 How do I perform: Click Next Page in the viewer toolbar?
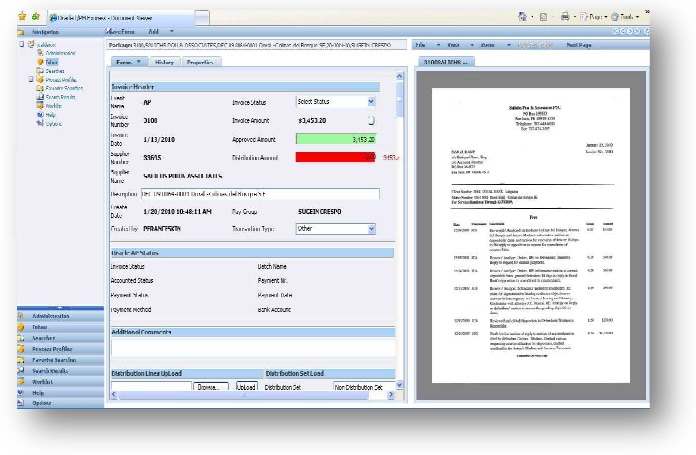click(579, 45)
